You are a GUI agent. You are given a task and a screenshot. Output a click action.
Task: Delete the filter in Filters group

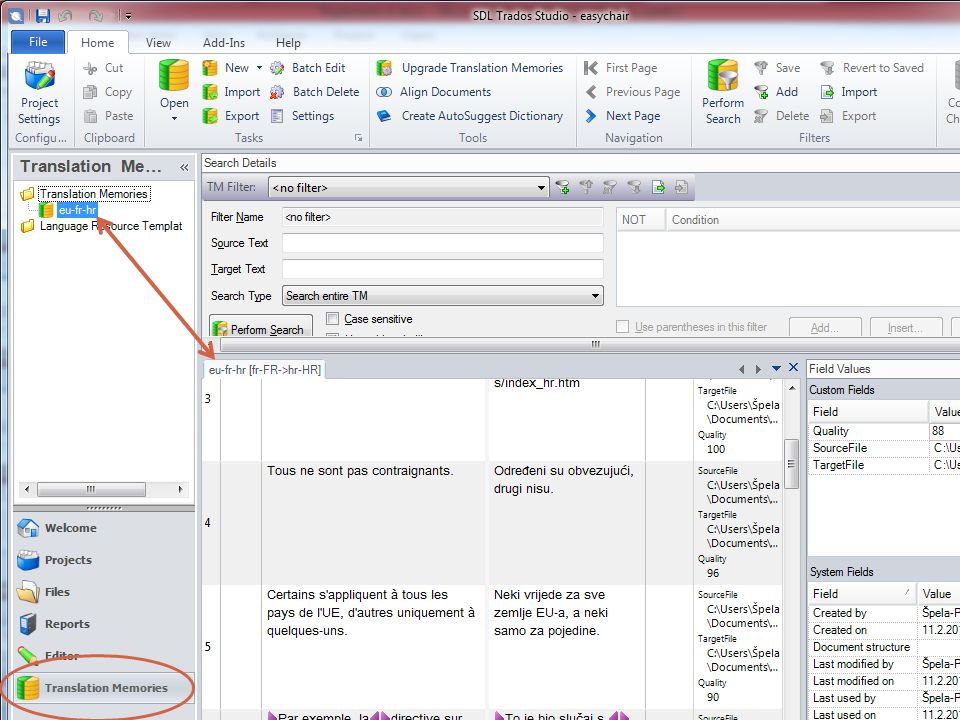[781, 116]
